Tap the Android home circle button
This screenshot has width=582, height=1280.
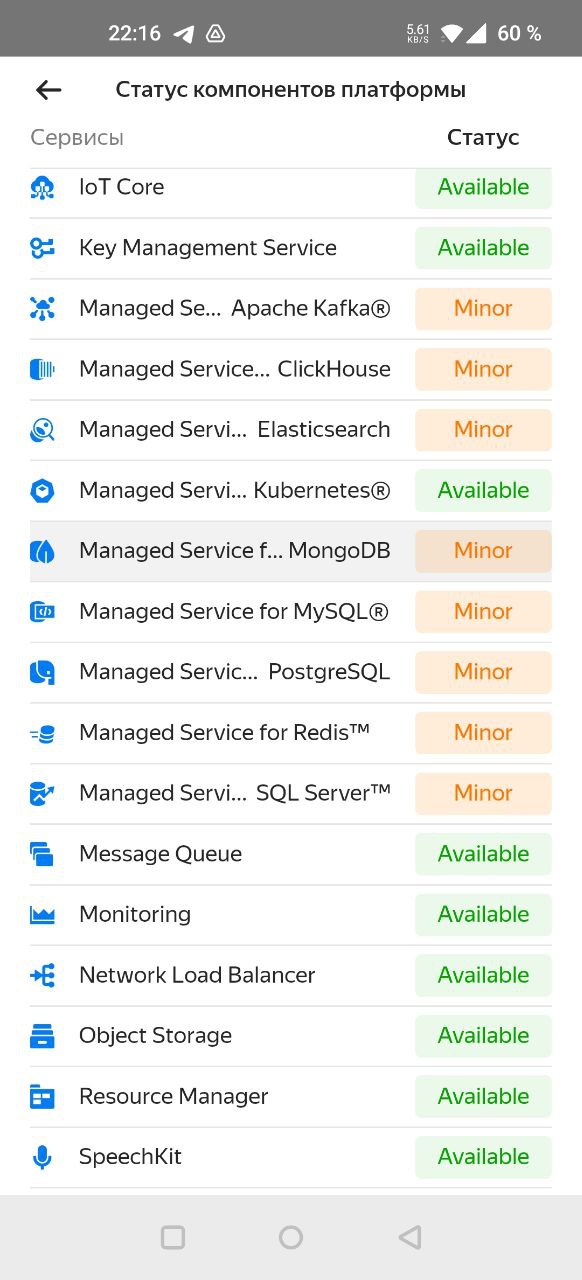[291, 1238]
